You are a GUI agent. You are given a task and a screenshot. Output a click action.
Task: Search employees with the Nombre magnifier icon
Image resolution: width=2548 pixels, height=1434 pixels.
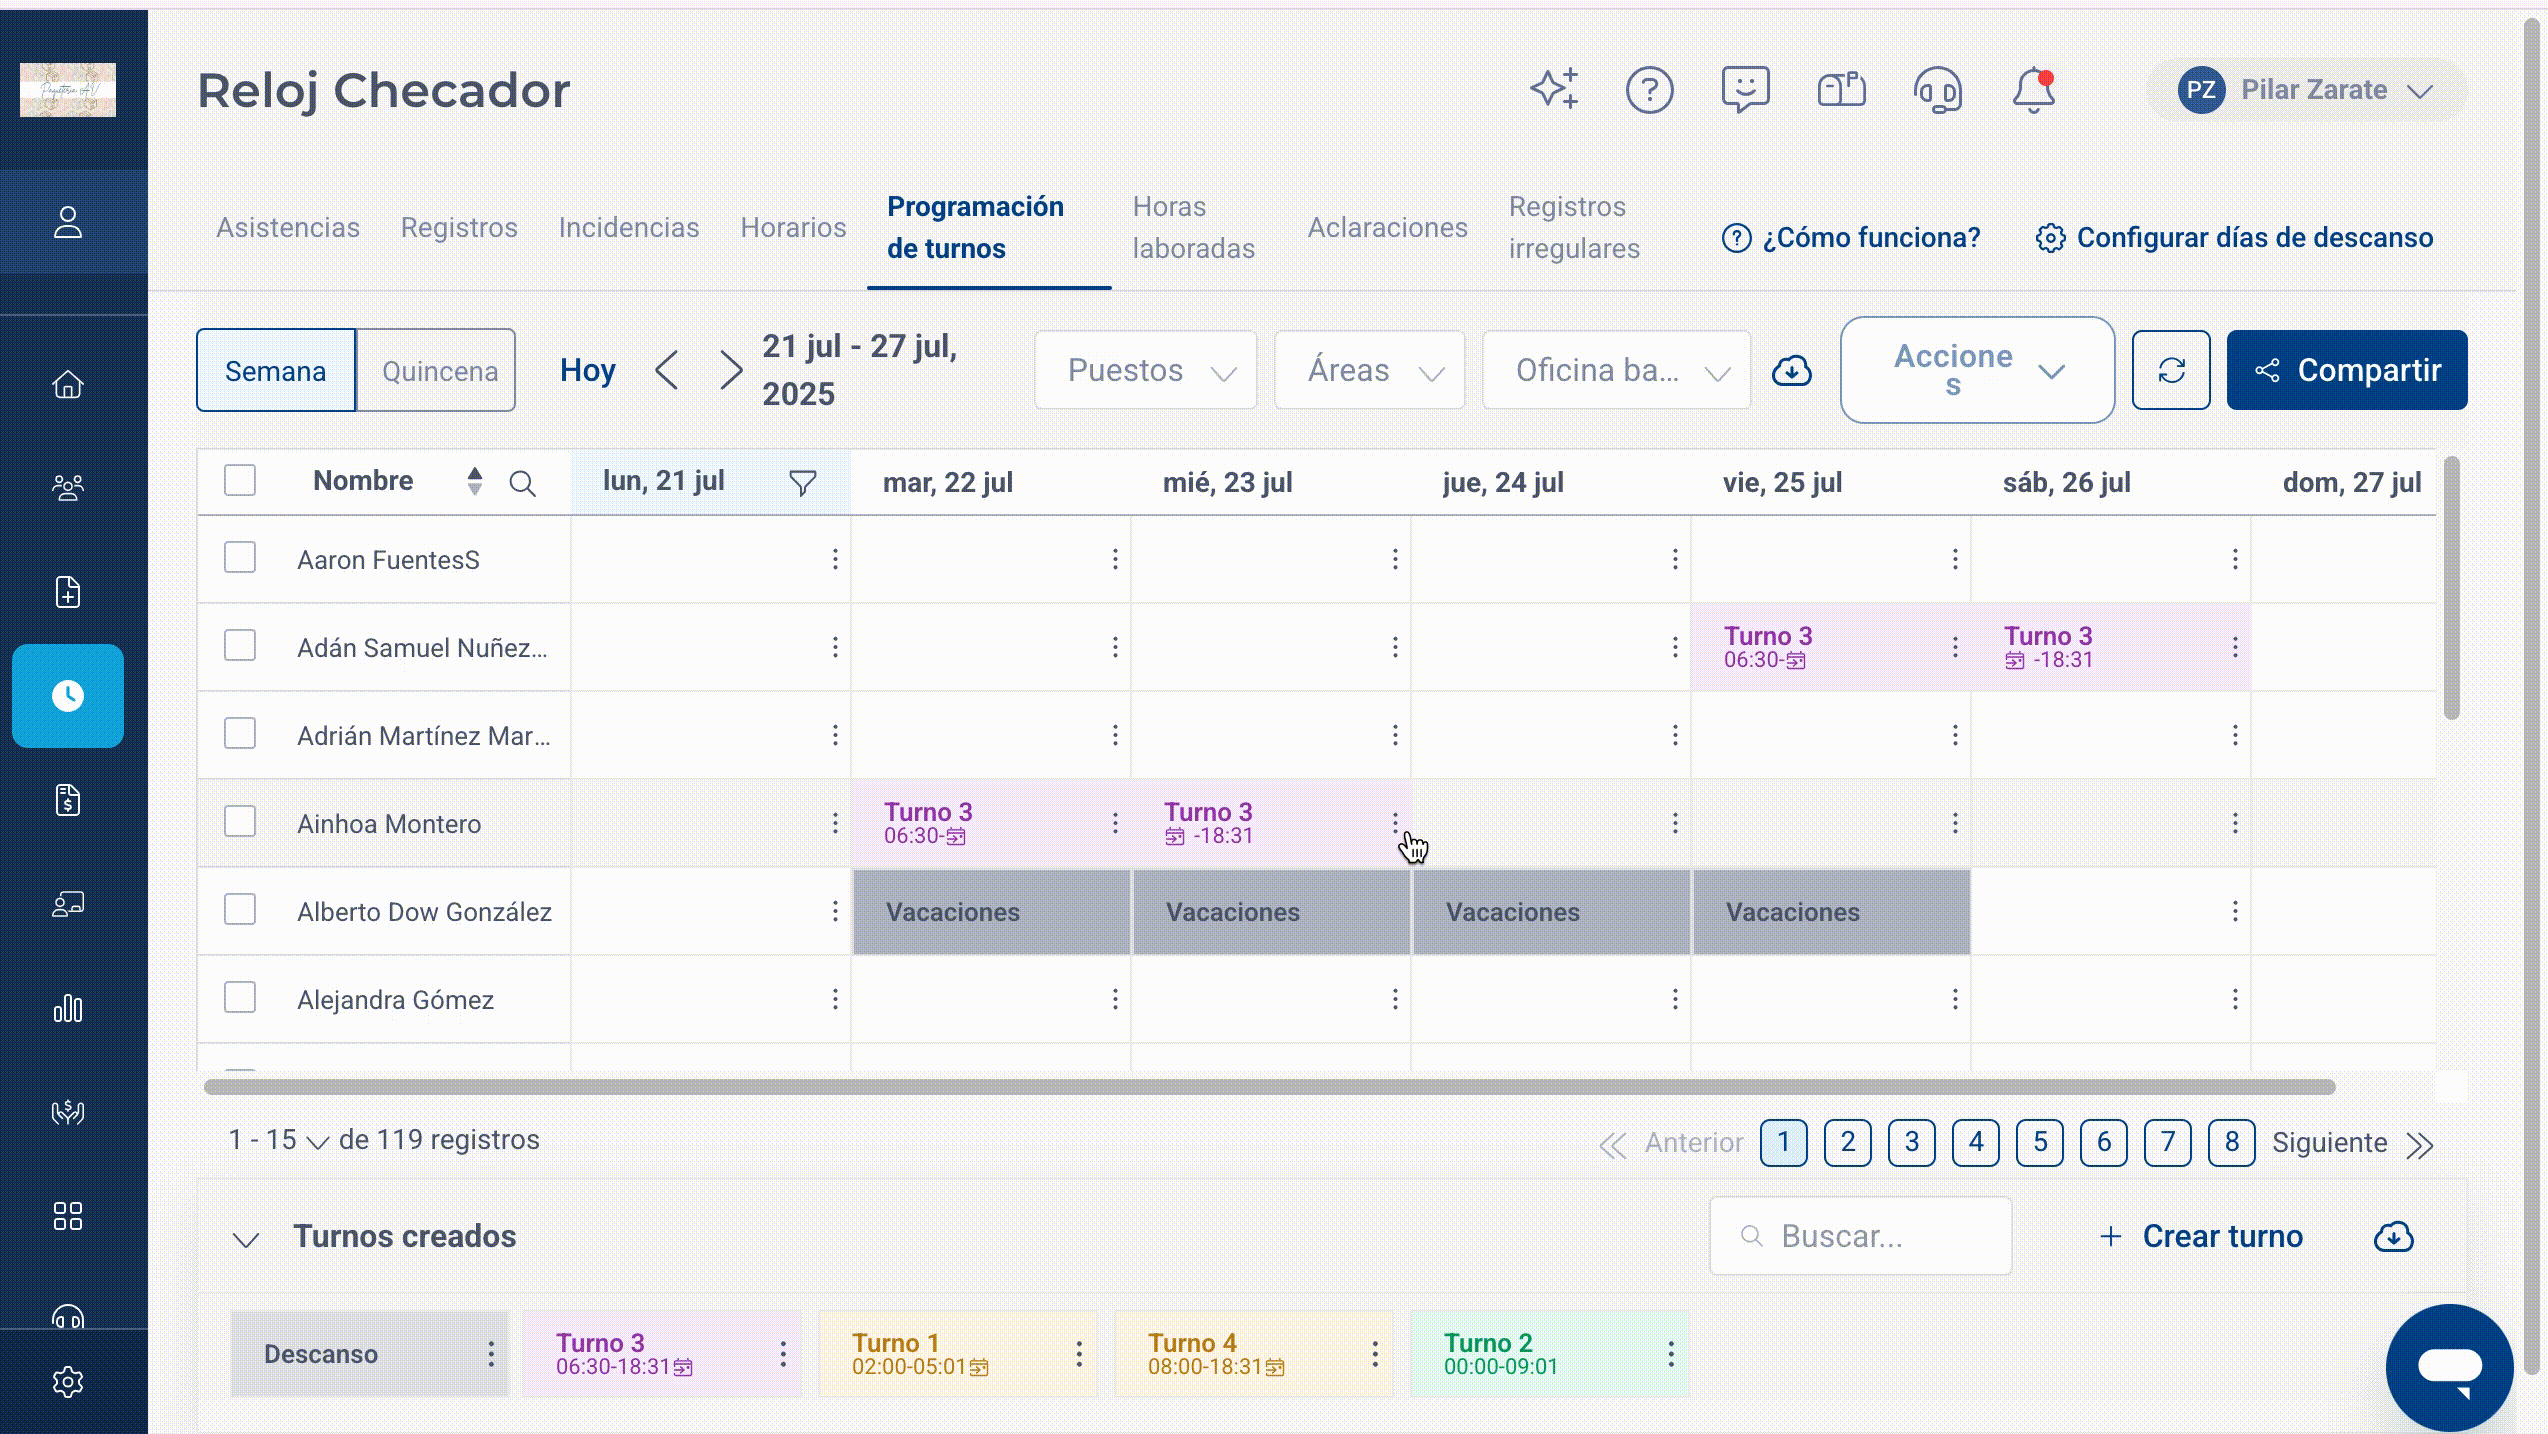pyautogui.click(x=522, y=484)
